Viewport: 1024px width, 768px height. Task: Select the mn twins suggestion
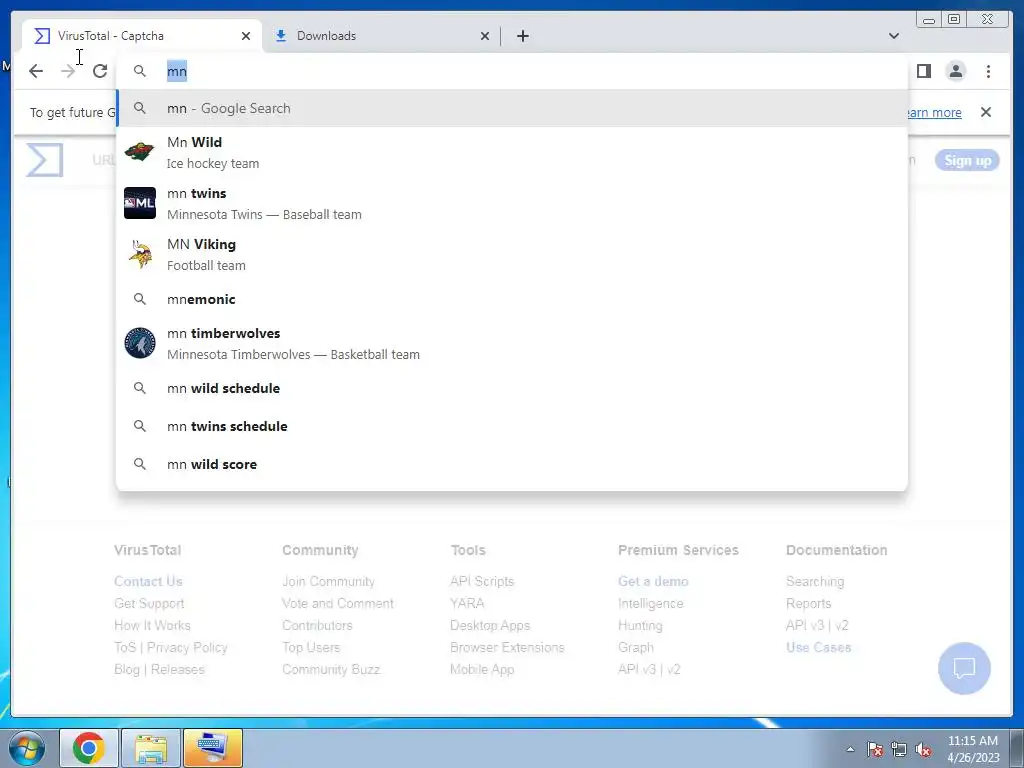pyautogui.click(x=511, y=203)
